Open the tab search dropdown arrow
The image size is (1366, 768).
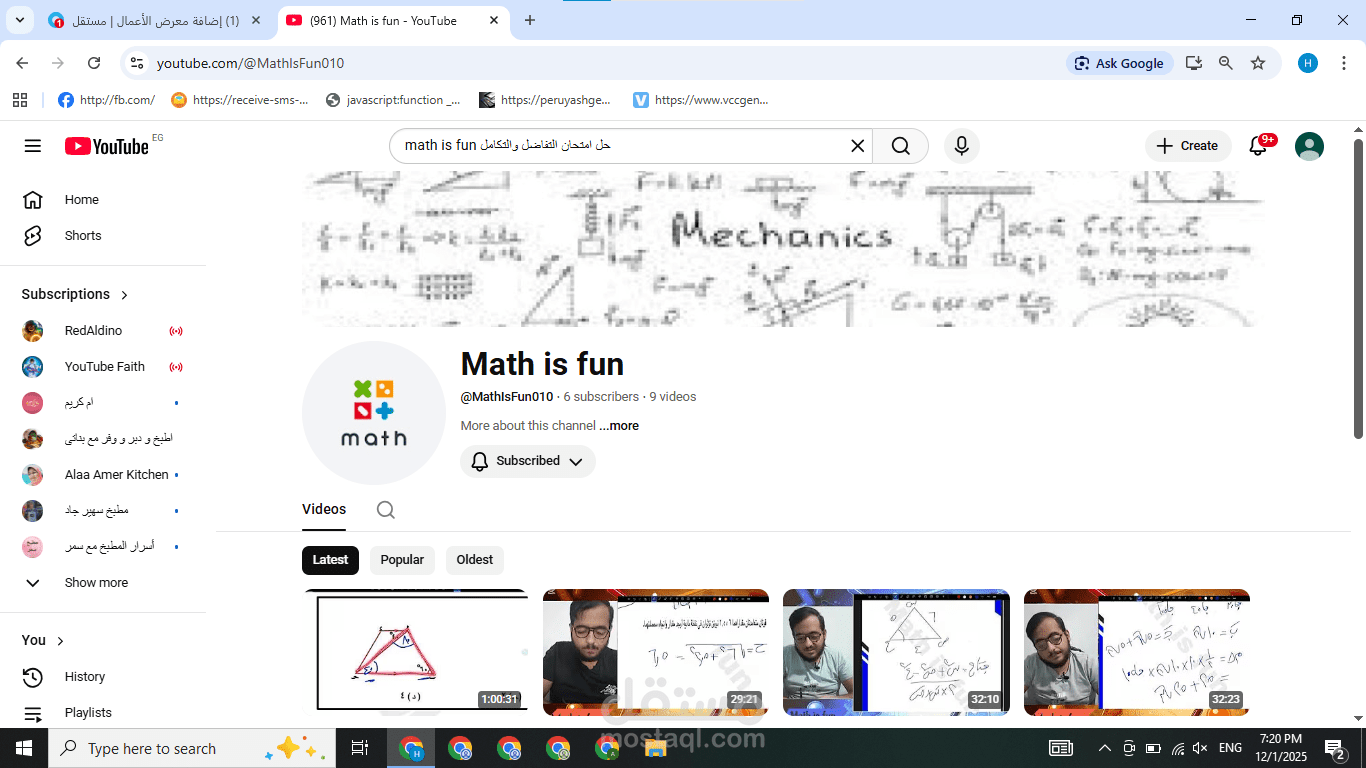tap(19, 20)
